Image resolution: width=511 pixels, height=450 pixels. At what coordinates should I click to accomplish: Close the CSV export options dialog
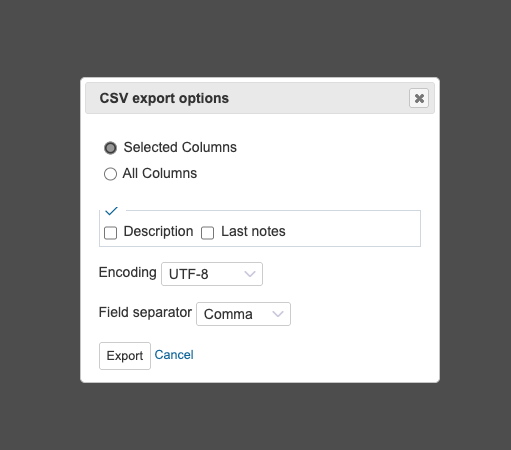click(419, 98)
